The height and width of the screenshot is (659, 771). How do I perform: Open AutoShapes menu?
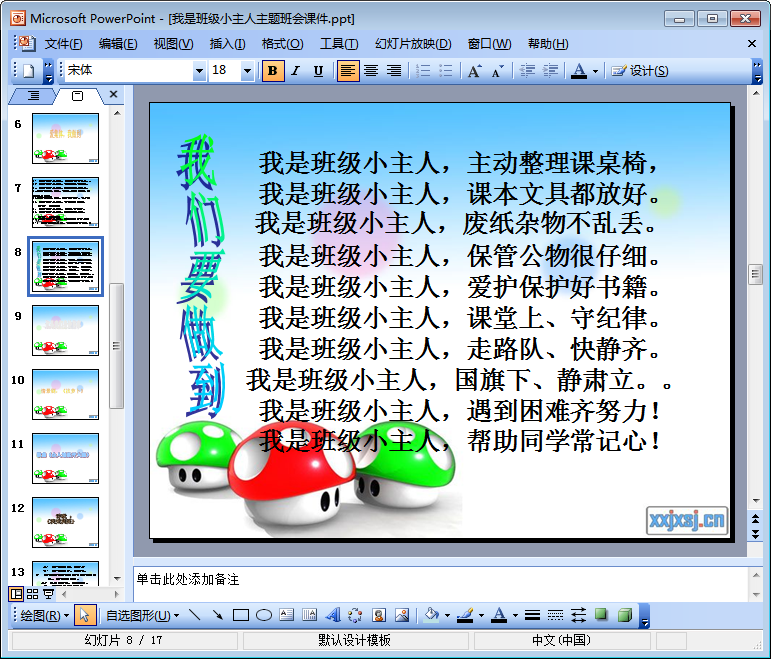click(143, 615)
